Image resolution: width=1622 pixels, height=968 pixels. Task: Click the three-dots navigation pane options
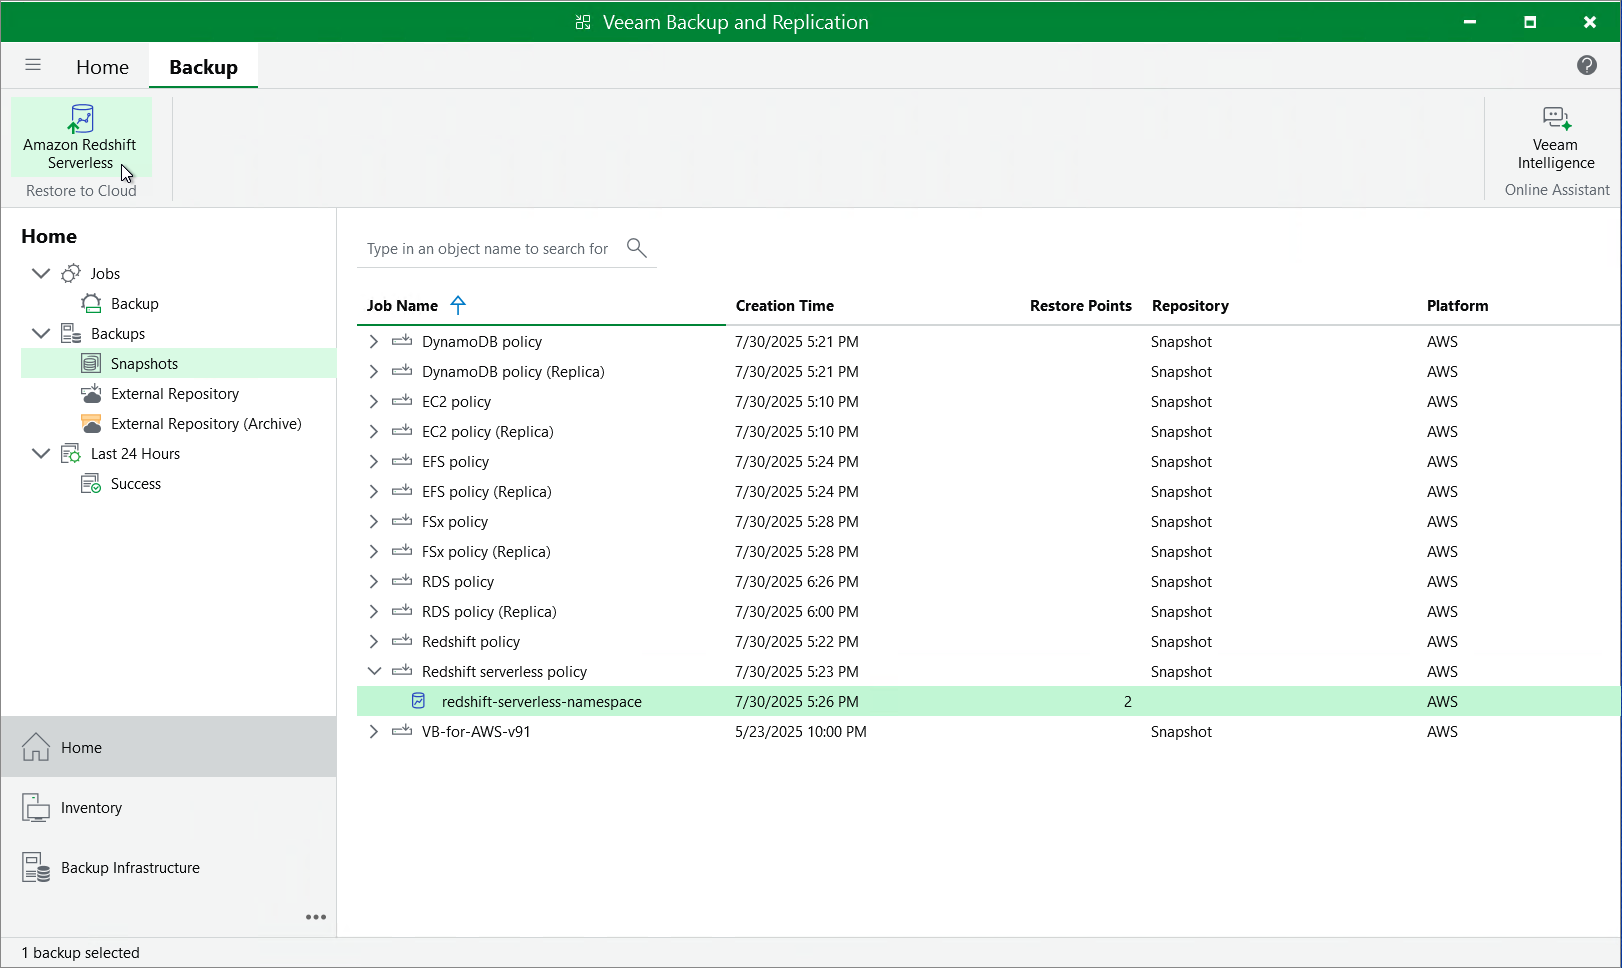point(316,917)
